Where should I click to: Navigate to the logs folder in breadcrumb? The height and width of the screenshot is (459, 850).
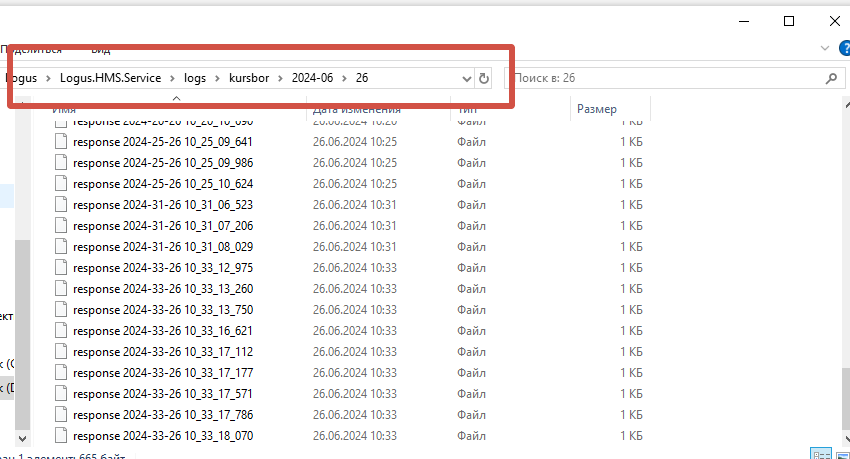[x=194, y=78]
